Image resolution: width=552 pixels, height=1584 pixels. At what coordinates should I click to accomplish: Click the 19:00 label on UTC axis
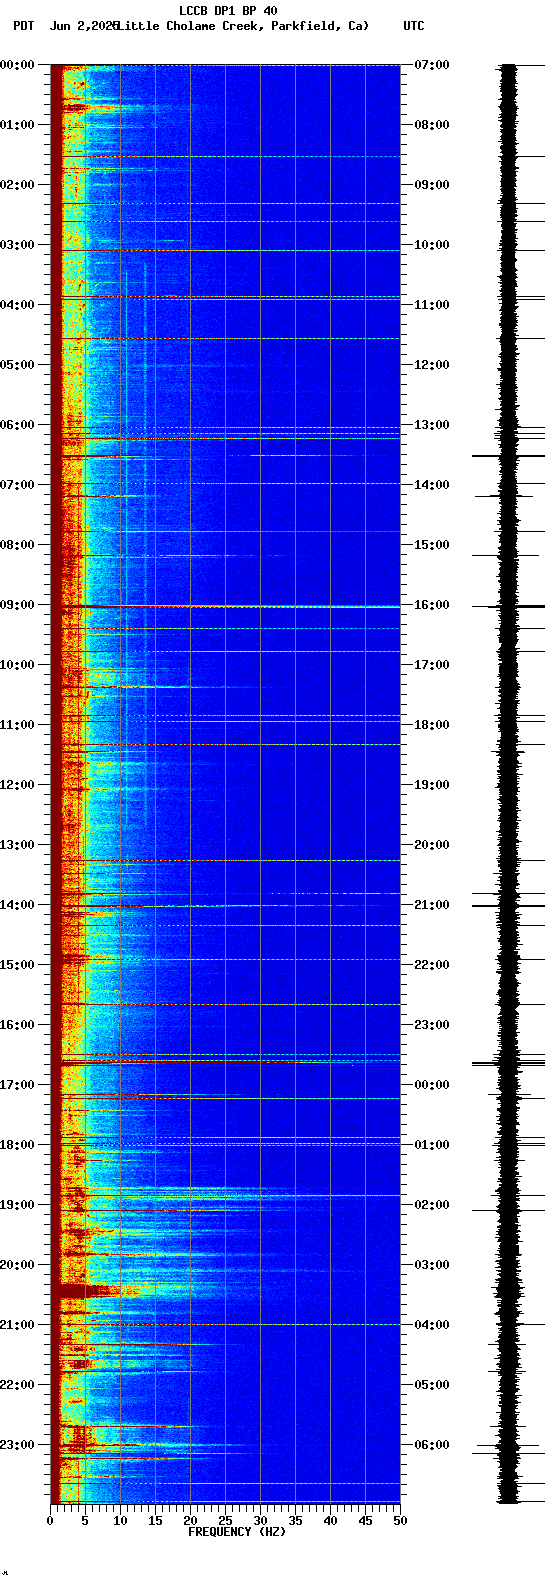pyautogui.click(x=432, y=785)
